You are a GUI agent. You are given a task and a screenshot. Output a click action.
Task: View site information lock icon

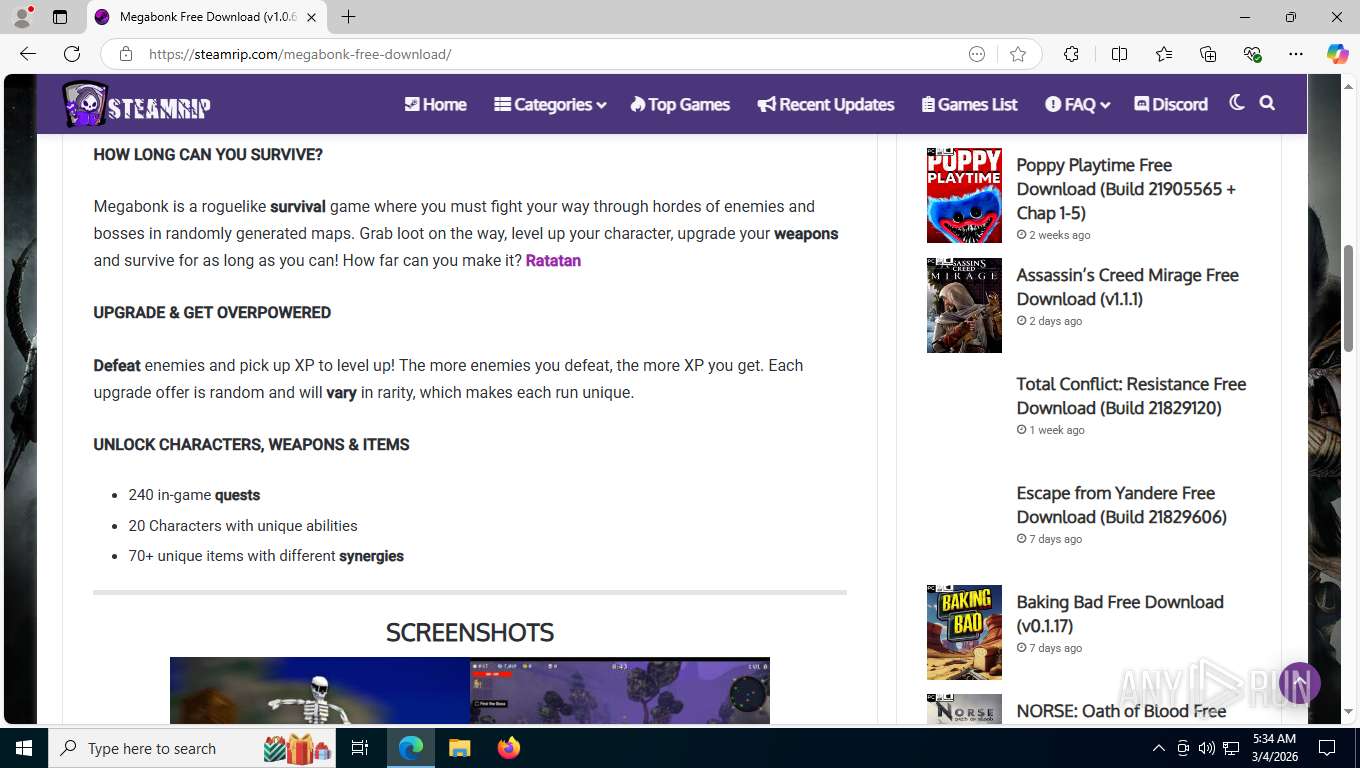(126, 54)
